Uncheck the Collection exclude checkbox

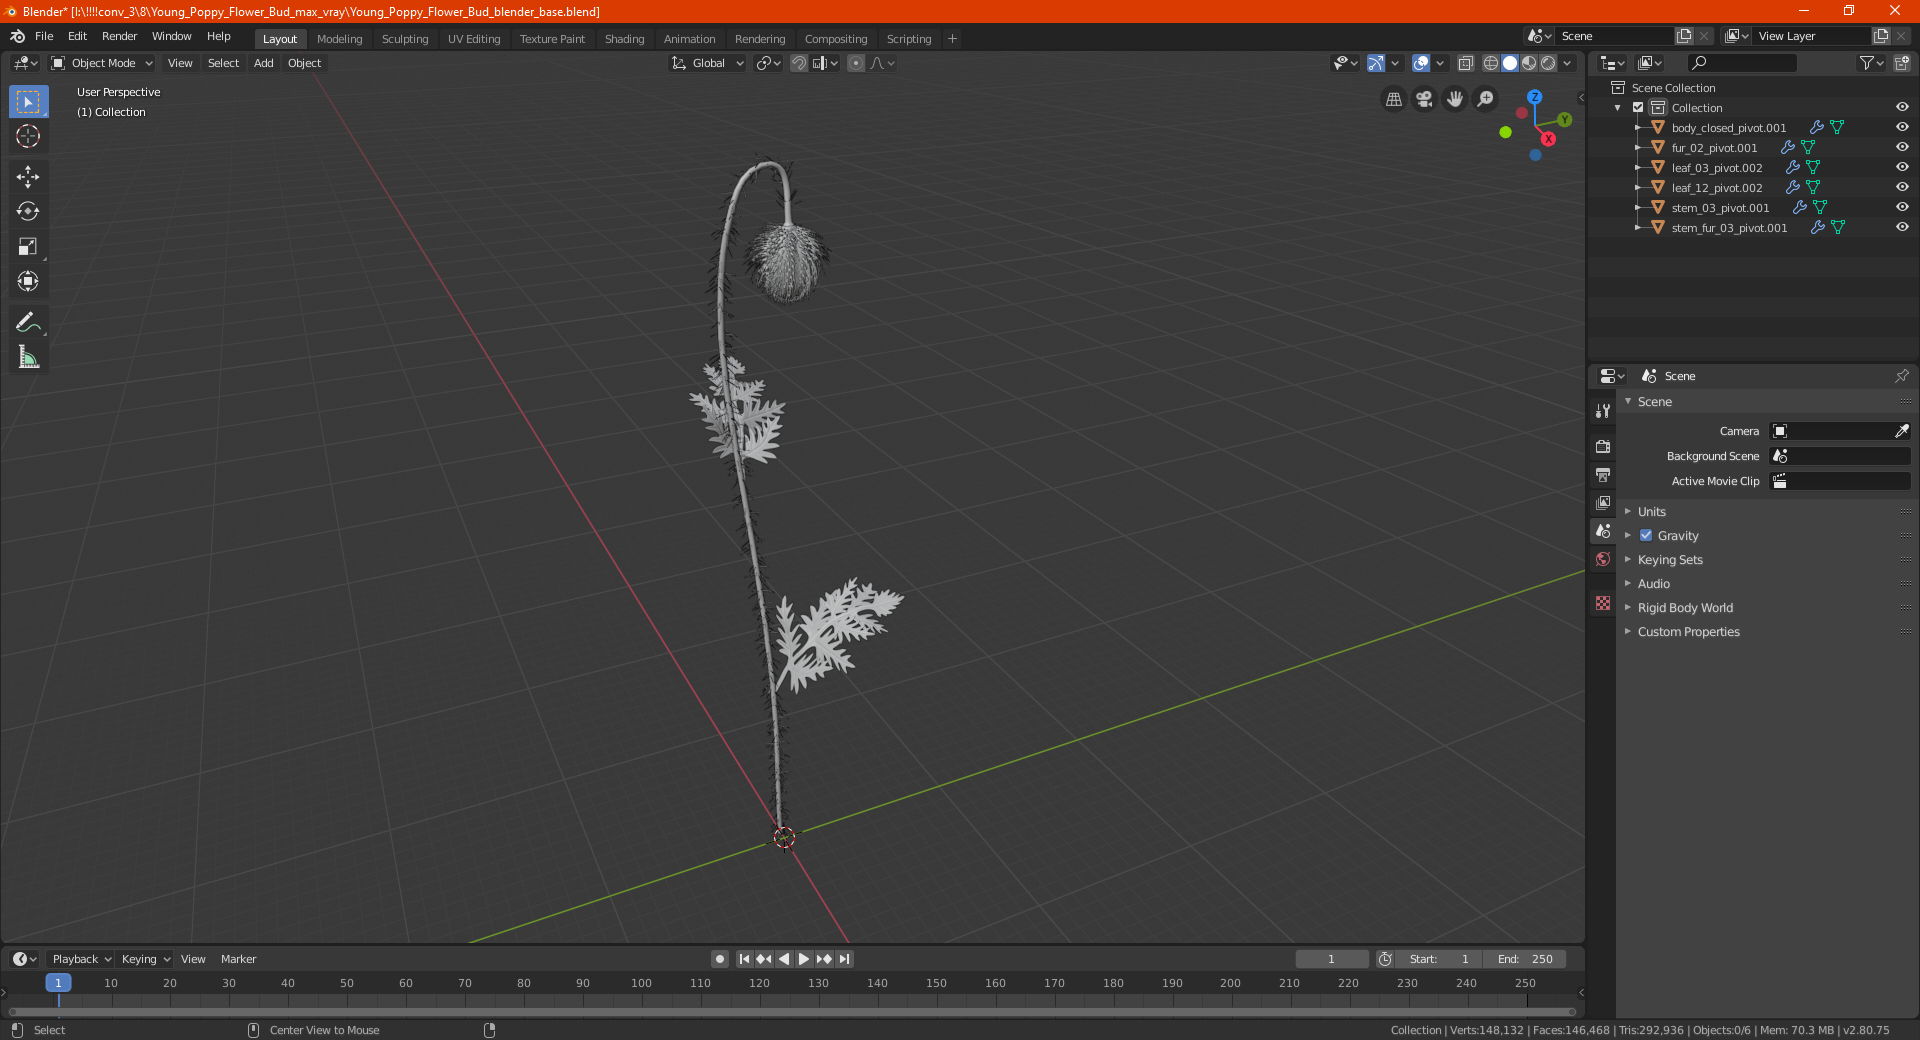(1638, 108)
